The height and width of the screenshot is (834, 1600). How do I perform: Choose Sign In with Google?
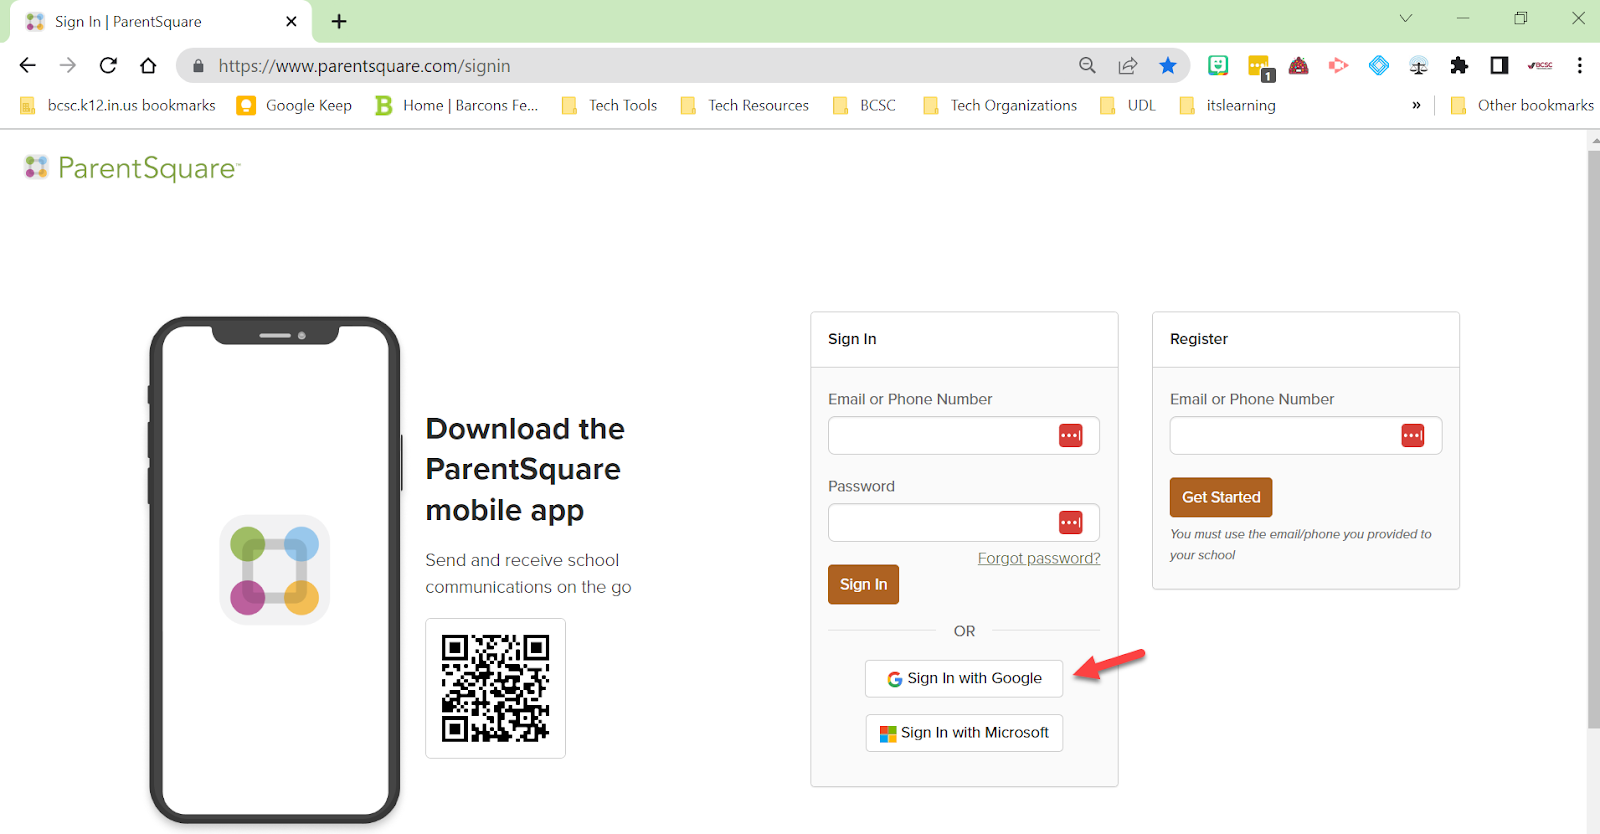[x=964, y=678]
